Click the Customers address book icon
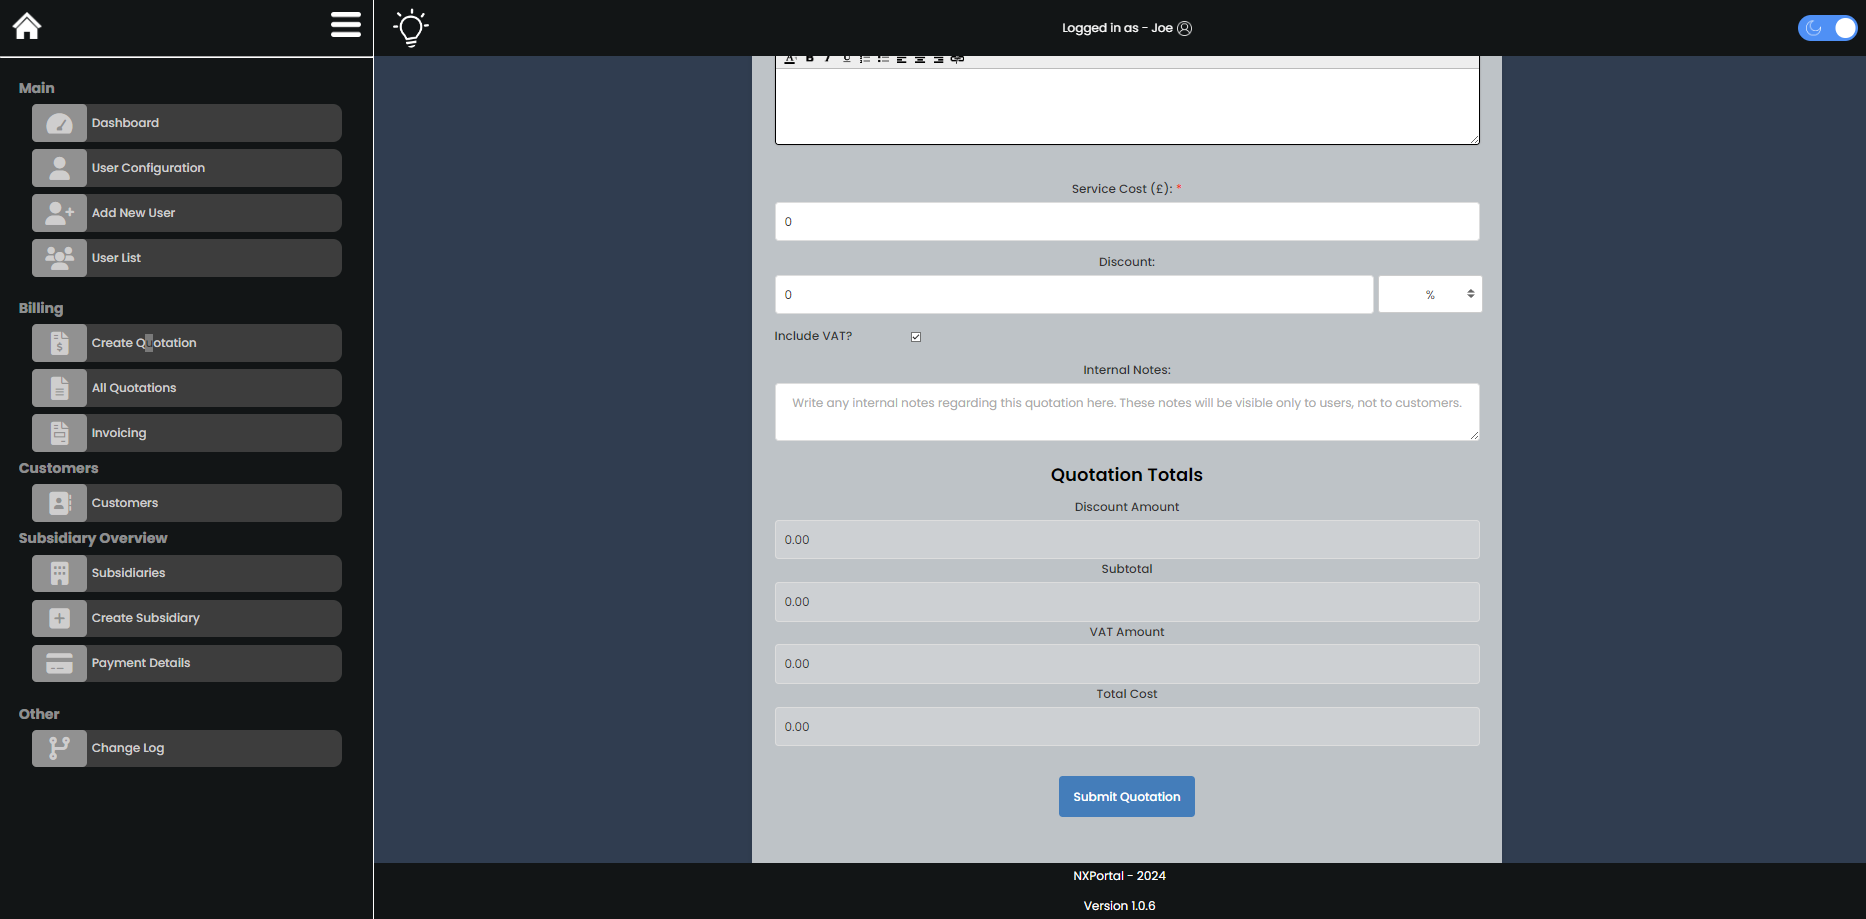Viewport: 1866px width, 919px height. [59, 503]
